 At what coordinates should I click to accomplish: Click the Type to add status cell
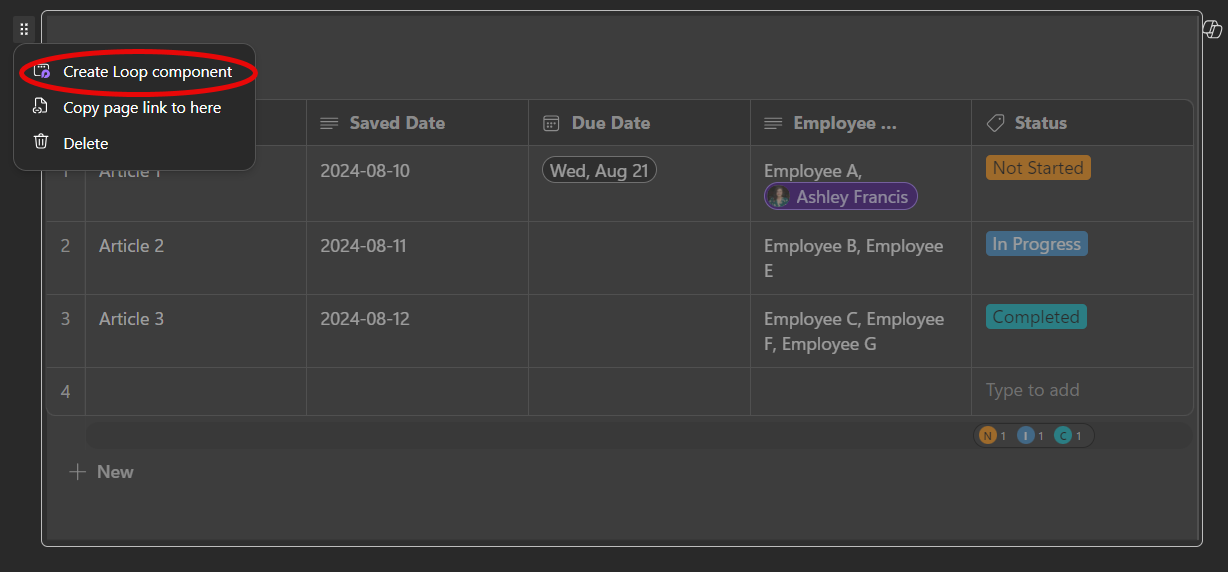(x=1082, y=391)
